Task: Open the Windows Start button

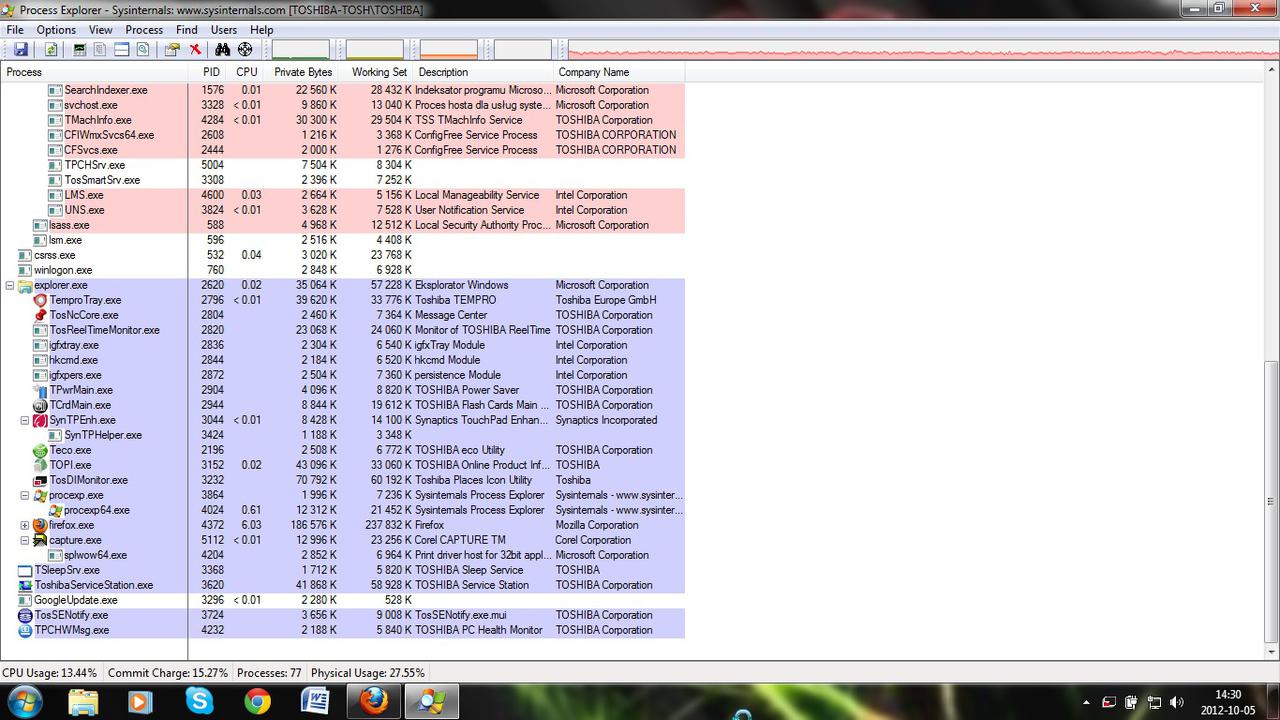Action: pos(24,701)
